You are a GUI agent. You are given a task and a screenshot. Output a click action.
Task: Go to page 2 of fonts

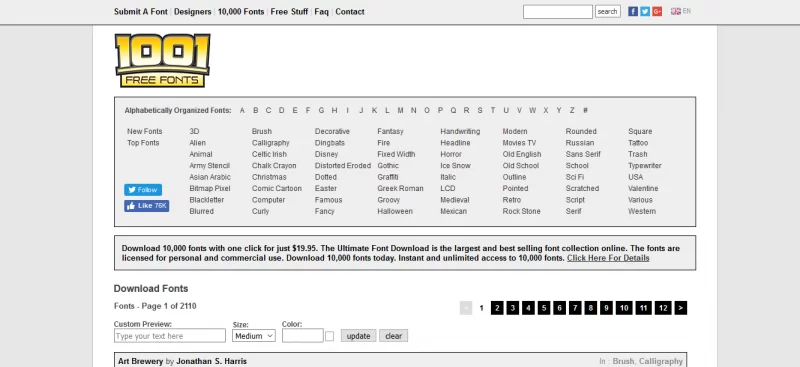pyautogui.click(x=497, y=308)
